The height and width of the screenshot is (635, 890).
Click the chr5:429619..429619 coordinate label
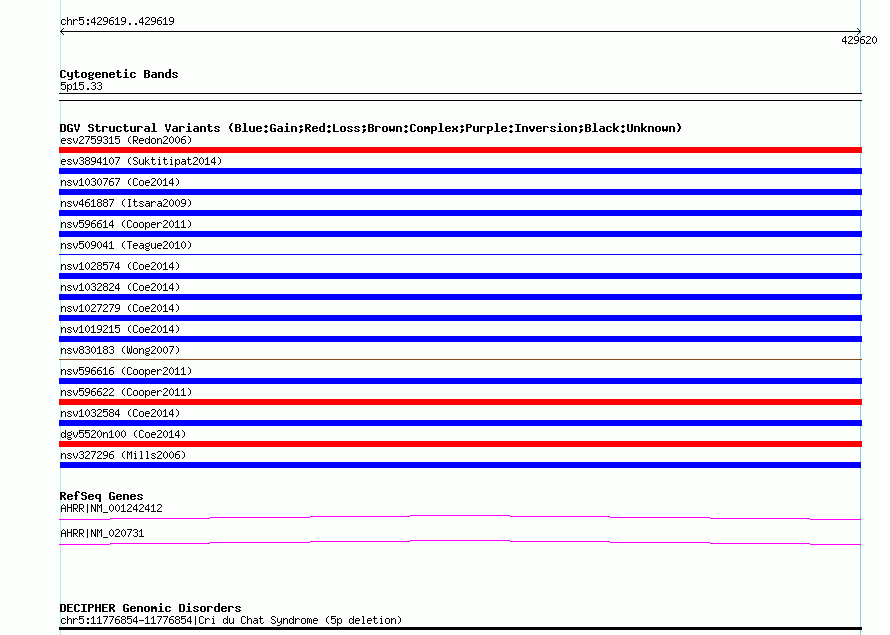click(x=117, y=21)
